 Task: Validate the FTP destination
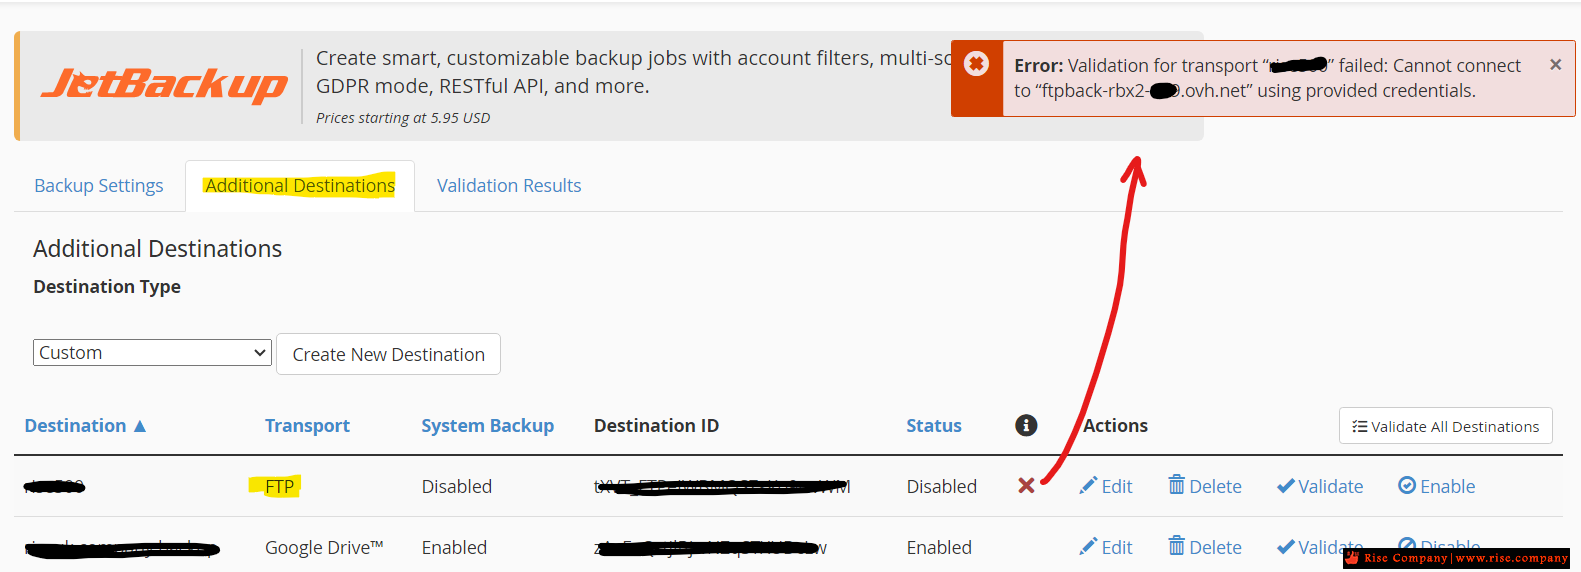(1320, 486)
